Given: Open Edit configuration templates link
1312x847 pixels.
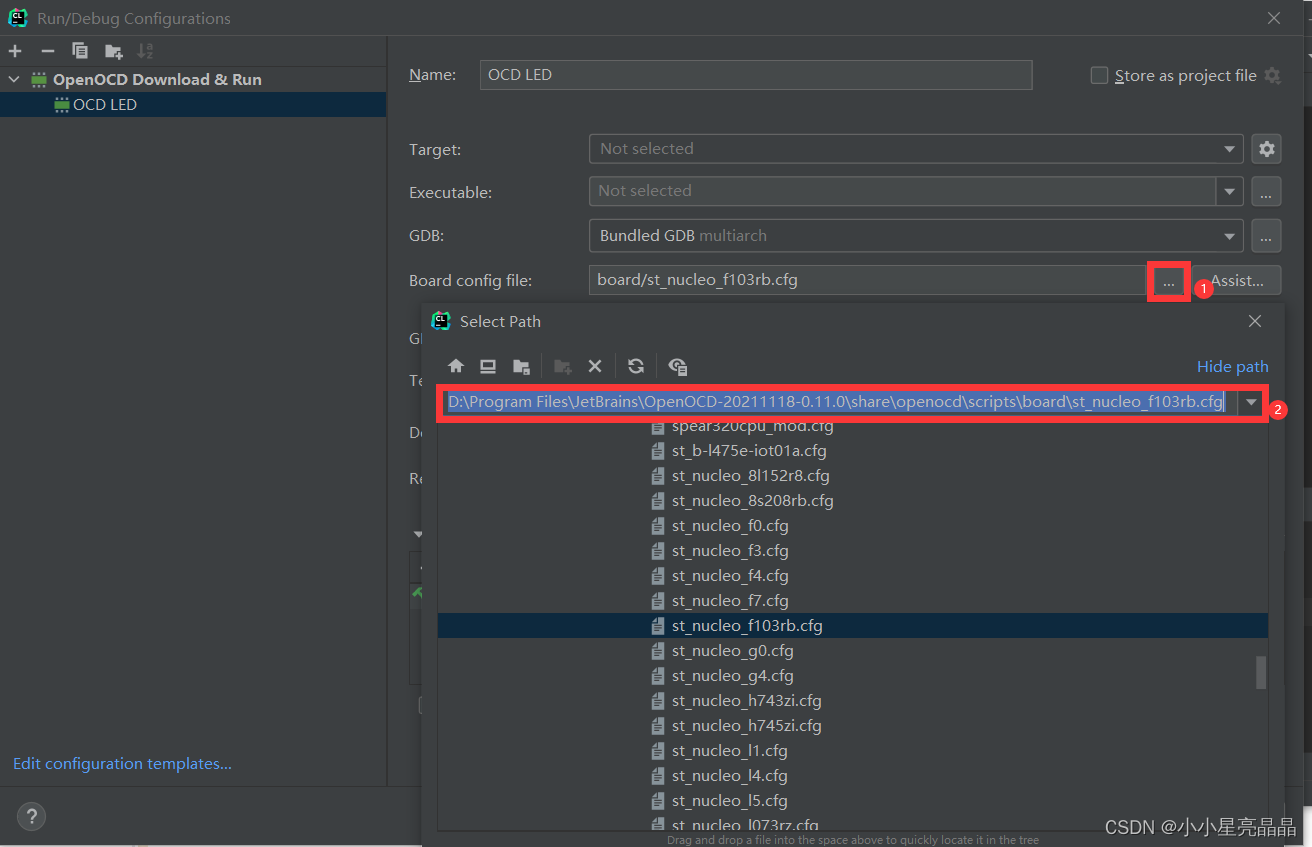Looking at the screenshot, I should tap(122, 764).
